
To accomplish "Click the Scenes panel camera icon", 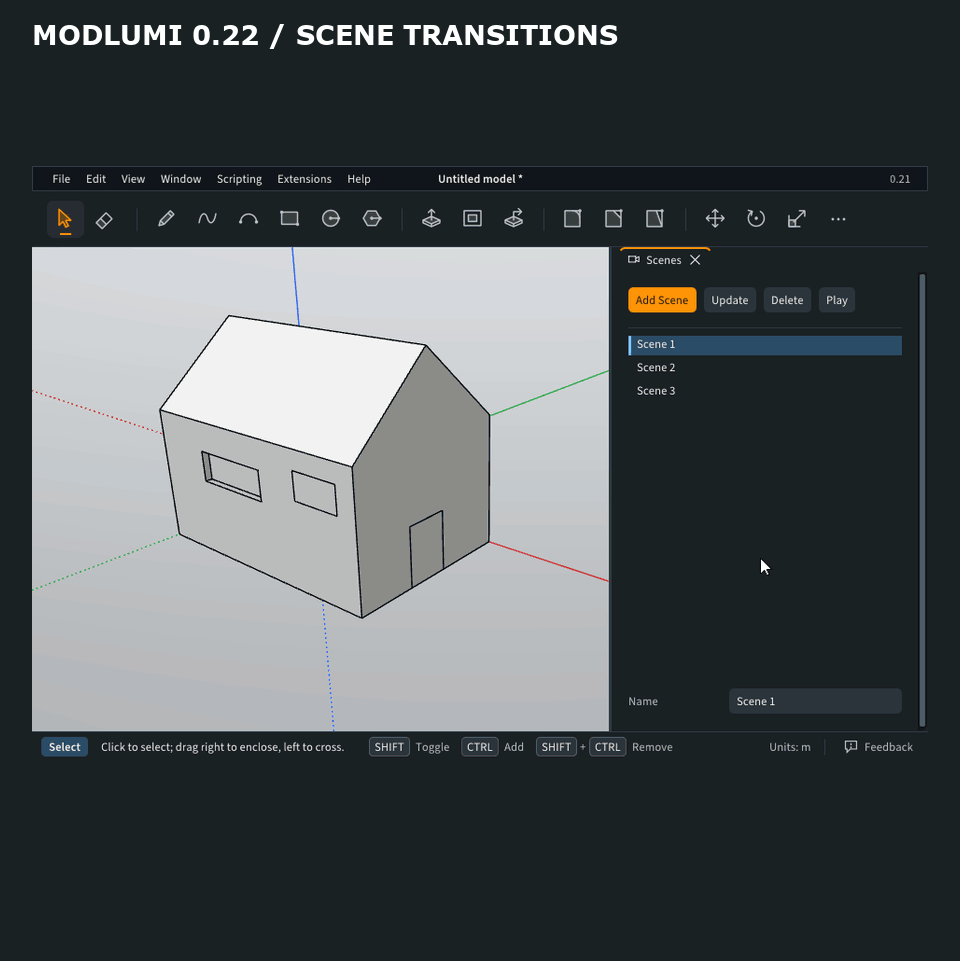I will point(634,260).
